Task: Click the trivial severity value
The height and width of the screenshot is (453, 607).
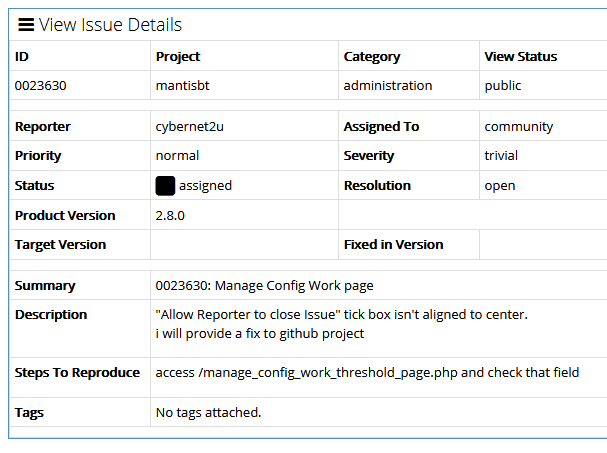Action: [501, 156]
